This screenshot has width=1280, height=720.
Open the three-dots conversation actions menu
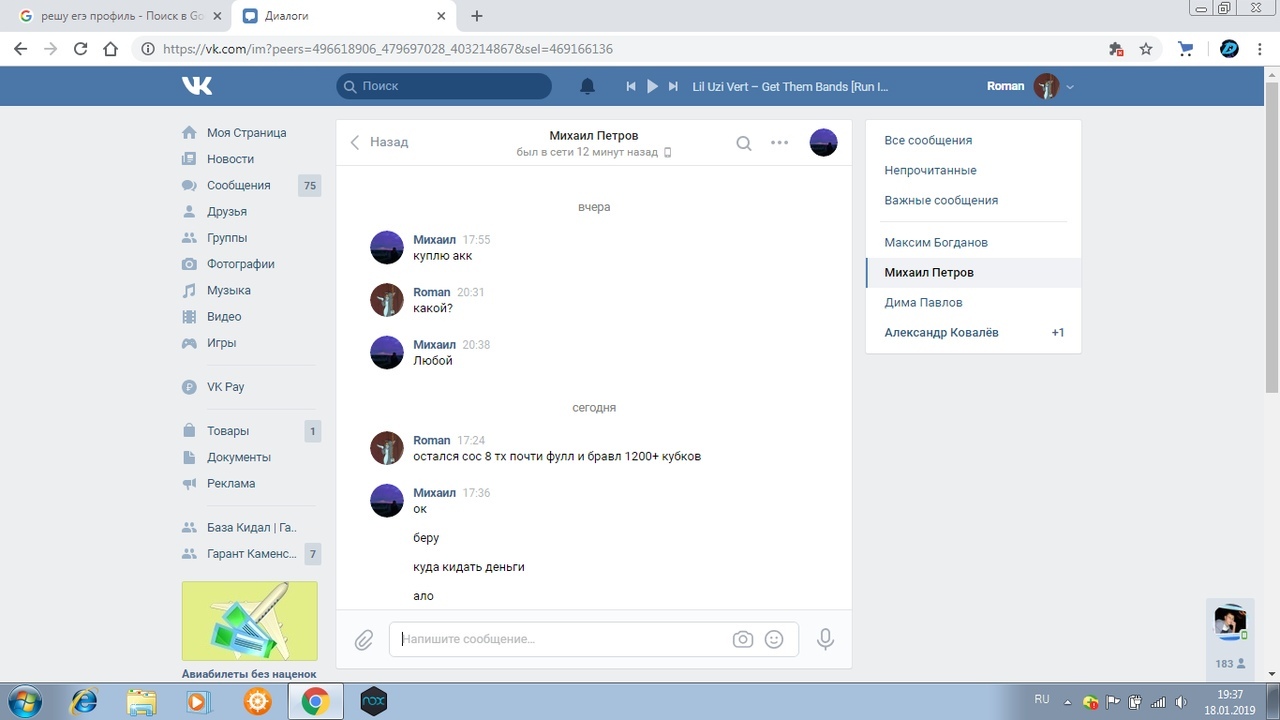(x=780, y=143)
